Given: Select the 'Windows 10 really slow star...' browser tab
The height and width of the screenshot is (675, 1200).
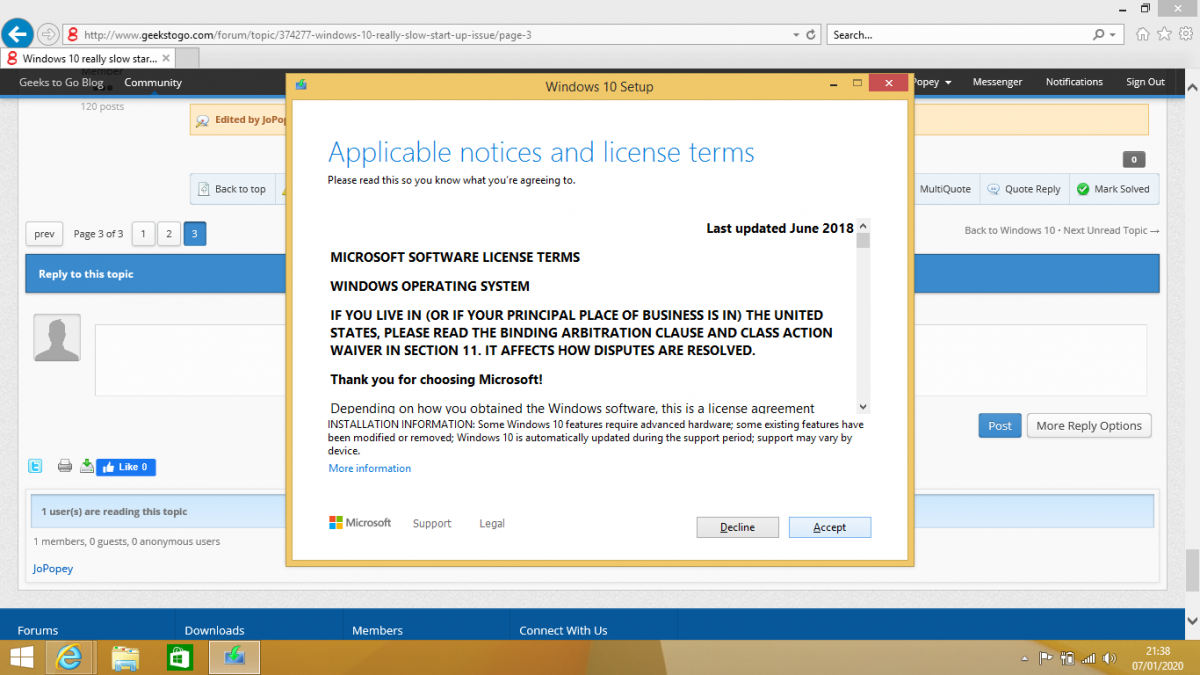Looking at the screenshot, I should [87, 58].
